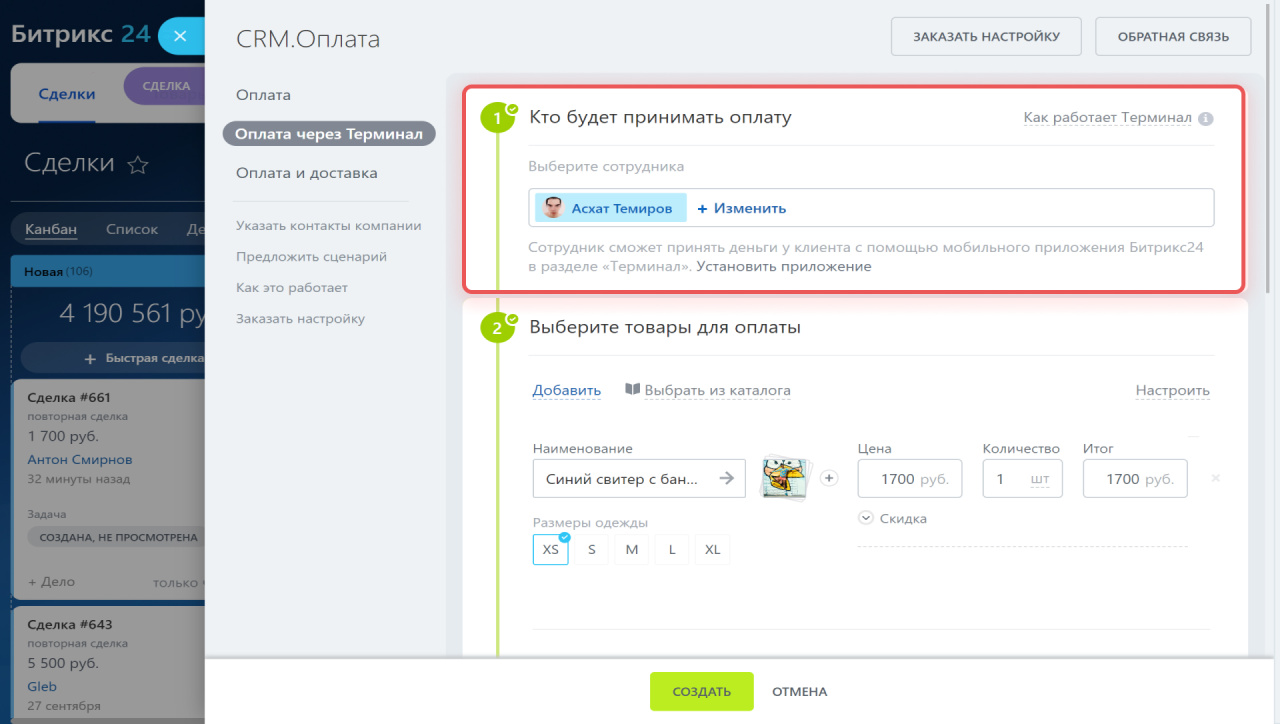Select clothing size XL

coord(712,549)
